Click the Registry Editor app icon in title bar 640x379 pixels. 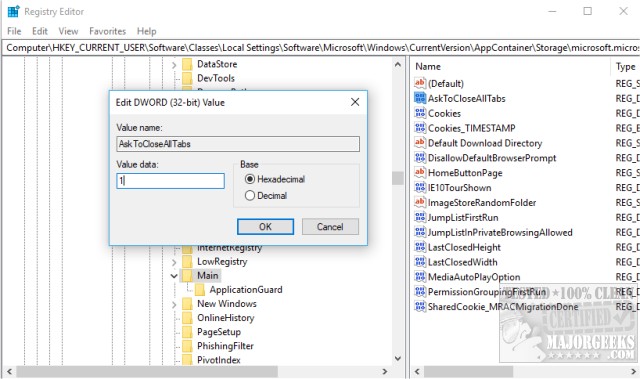[13, 11]
